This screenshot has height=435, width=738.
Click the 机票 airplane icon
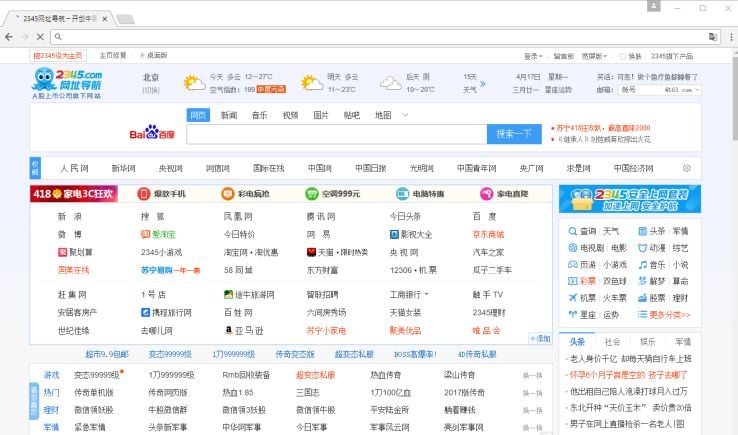coord(572,298)
